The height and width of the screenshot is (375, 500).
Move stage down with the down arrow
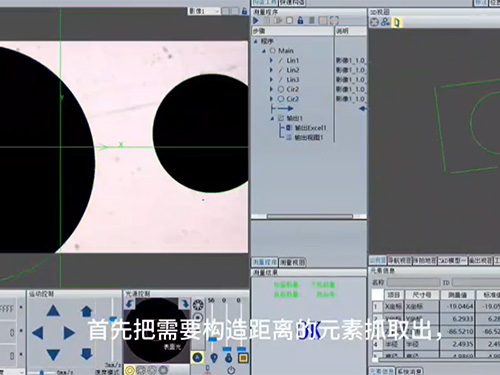pos(53,355)
